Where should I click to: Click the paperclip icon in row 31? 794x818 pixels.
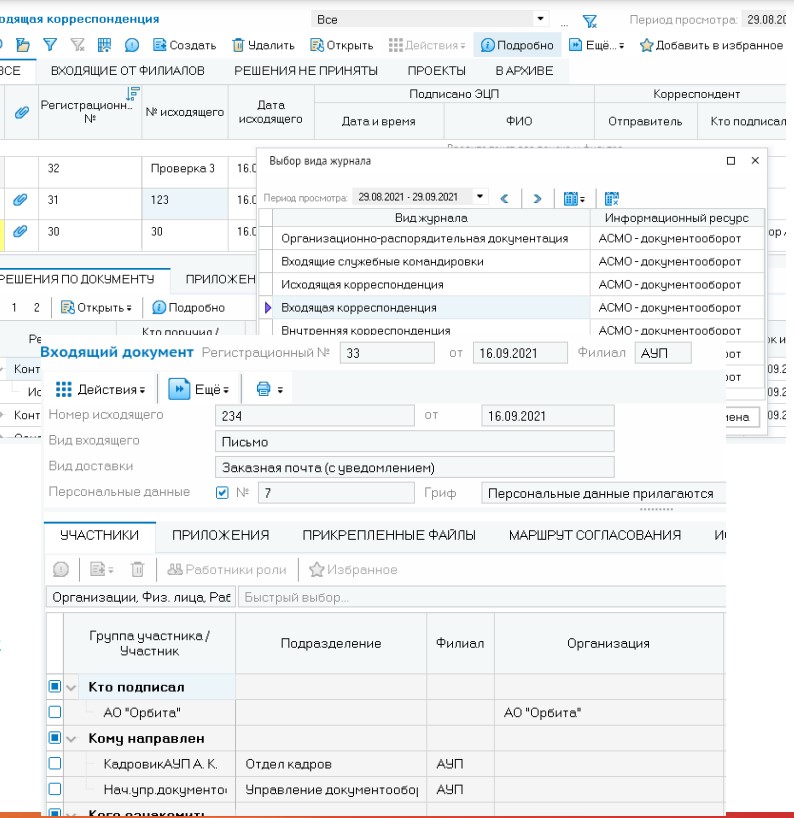coord(20,199)
